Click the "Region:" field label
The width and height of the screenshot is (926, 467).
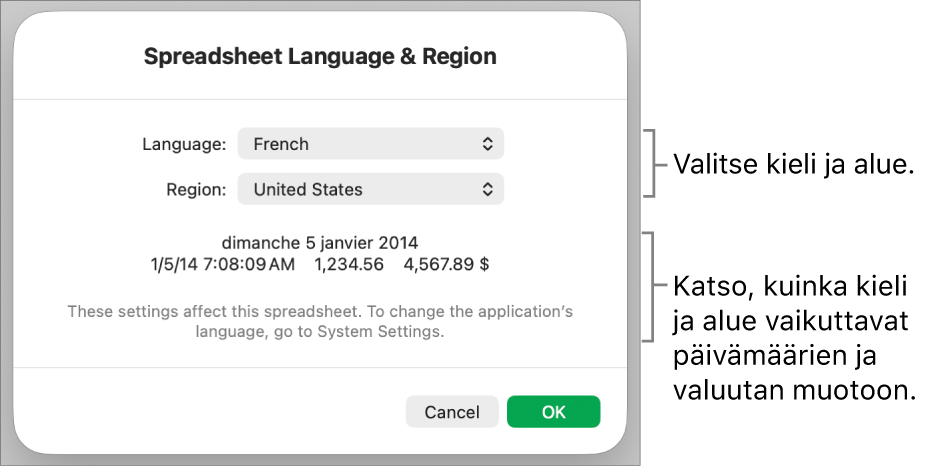coord(196,189)
